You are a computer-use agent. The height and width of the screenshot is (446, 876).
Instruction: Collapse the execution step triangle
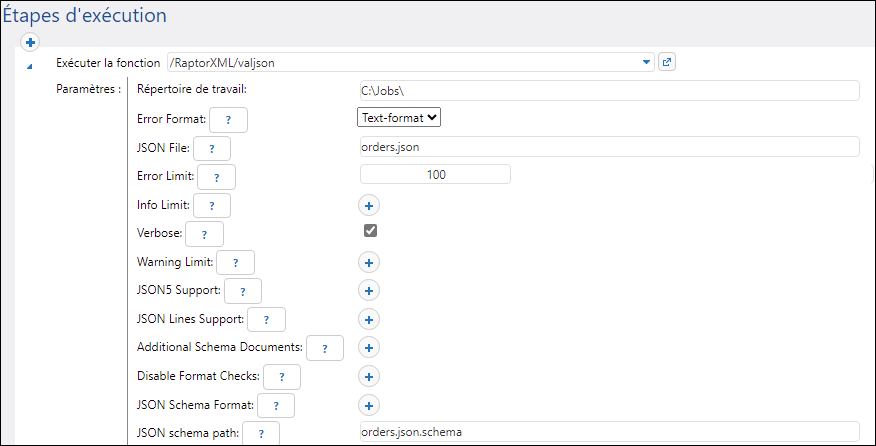pos(28,67)
